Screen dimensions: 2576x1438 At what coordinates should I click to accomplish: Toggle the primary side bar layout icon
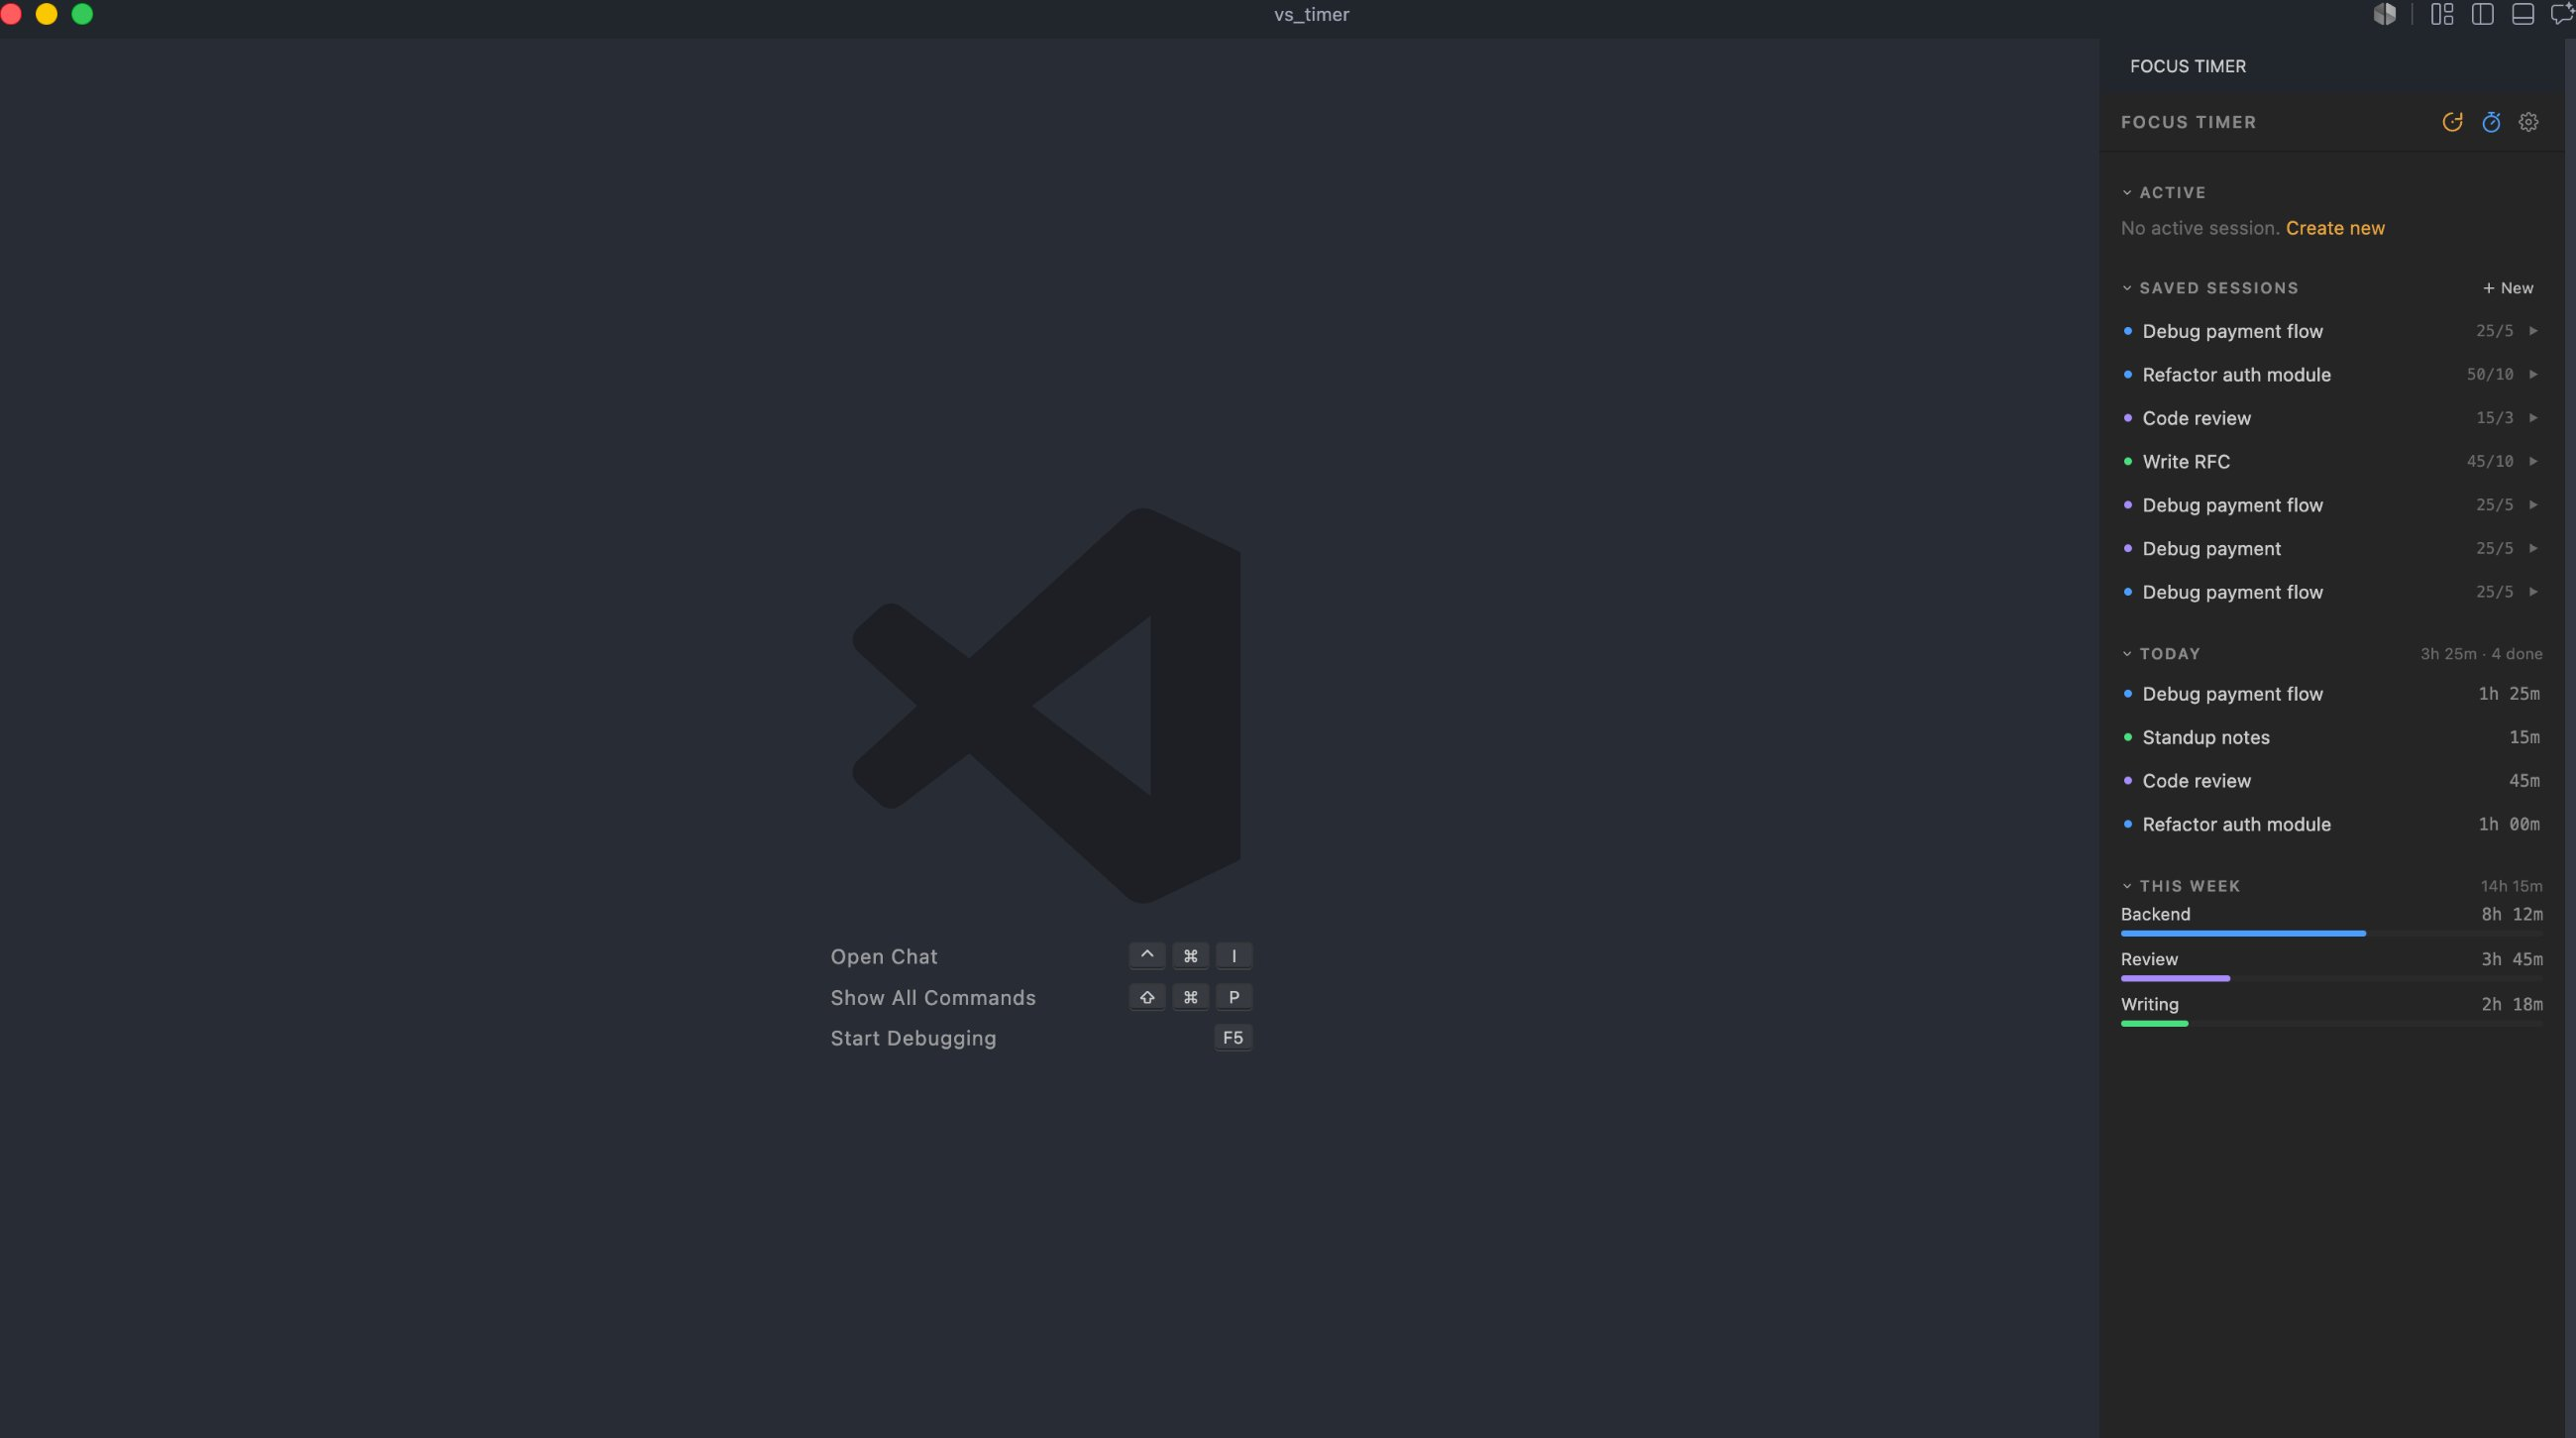[2482, 14]
